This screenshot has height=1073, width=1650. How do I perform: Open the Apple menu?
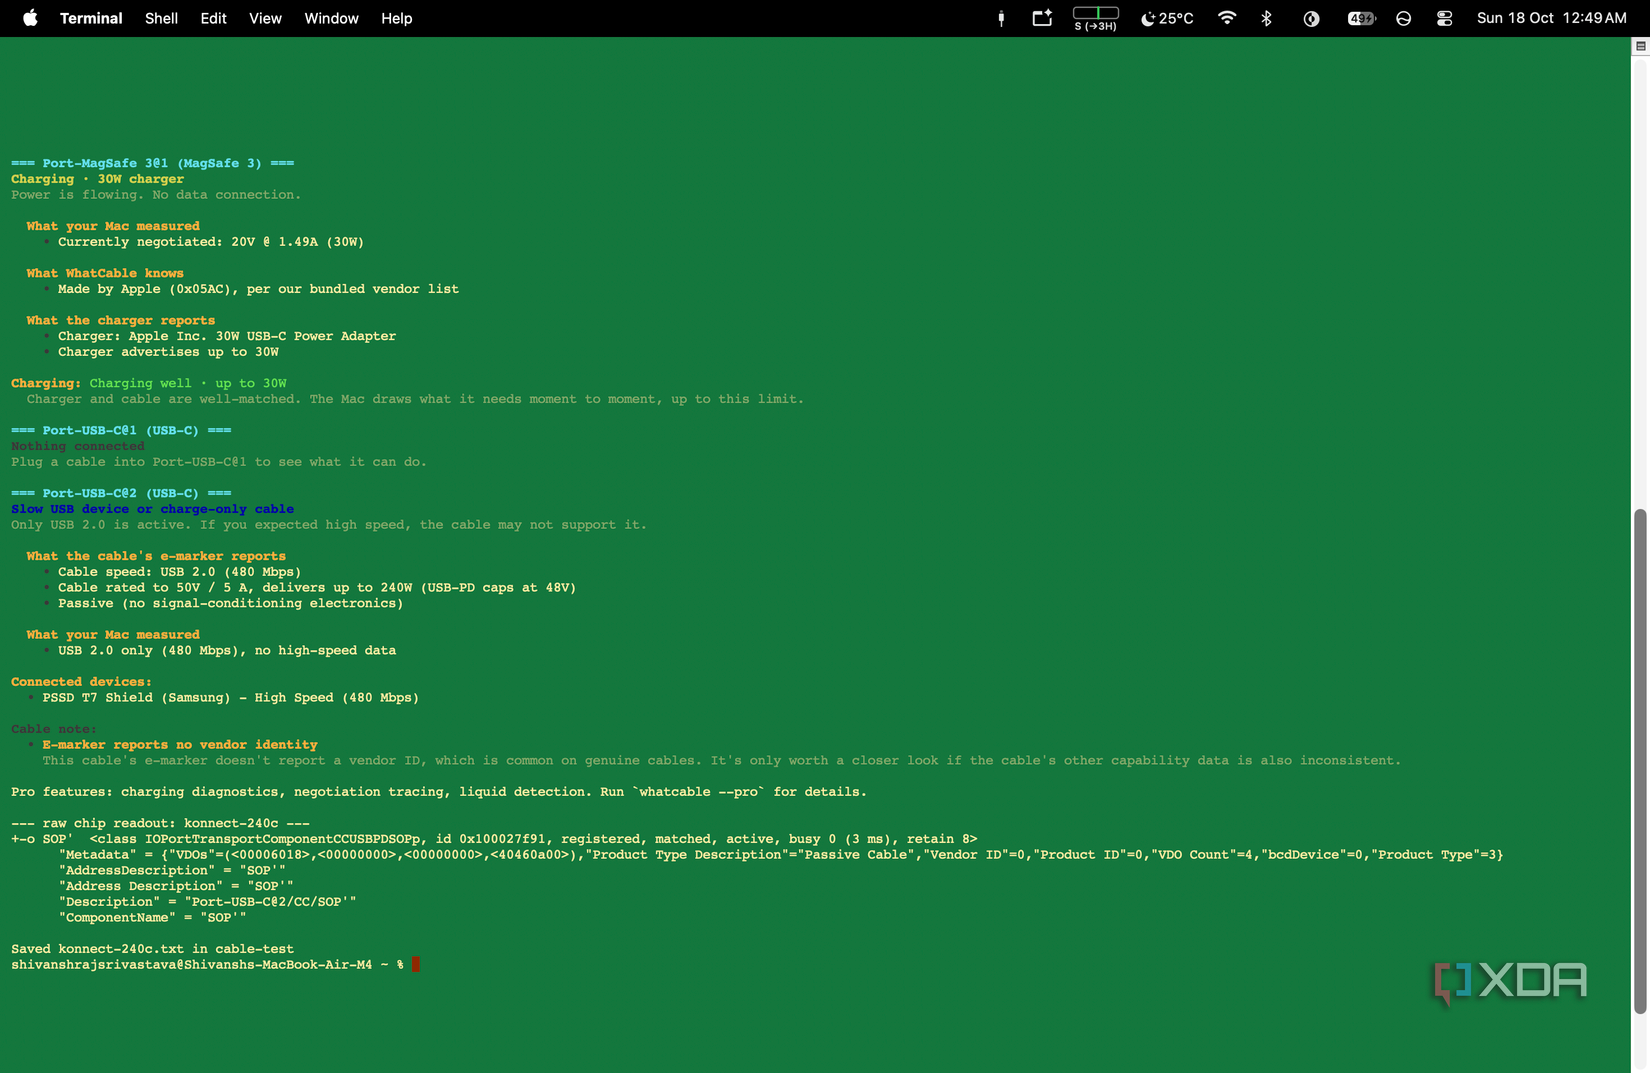pos(30,18)
